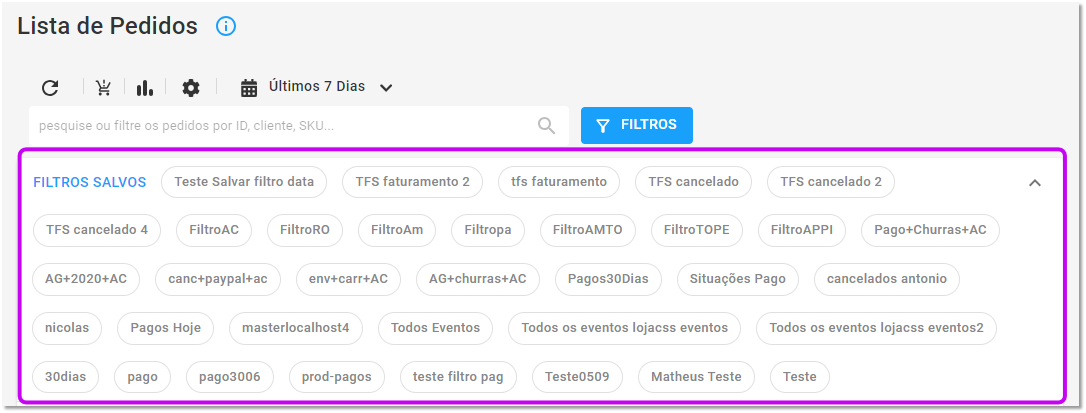Select the Pagos30Dias filter chip
The width and height of the screenshot is (1086, 413).
(608, 279)
